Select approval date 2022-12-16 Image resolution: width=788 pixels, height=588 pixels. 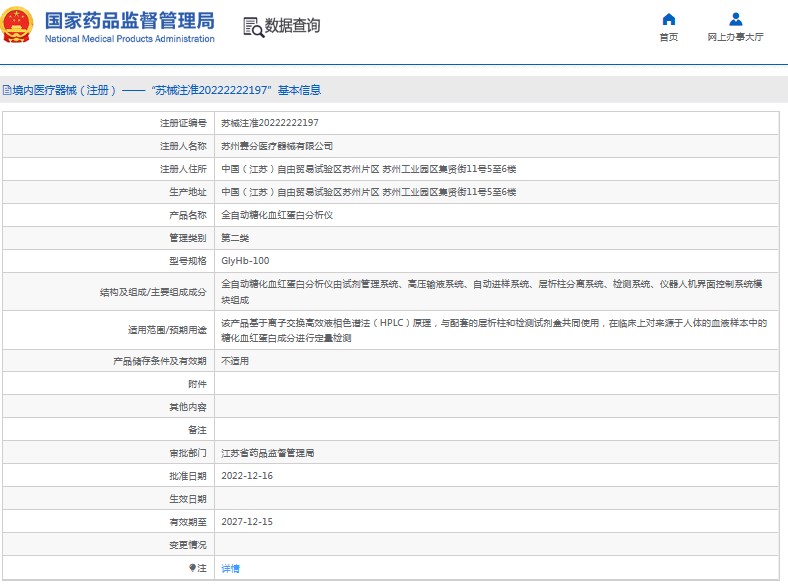click(x=247, y=476)
